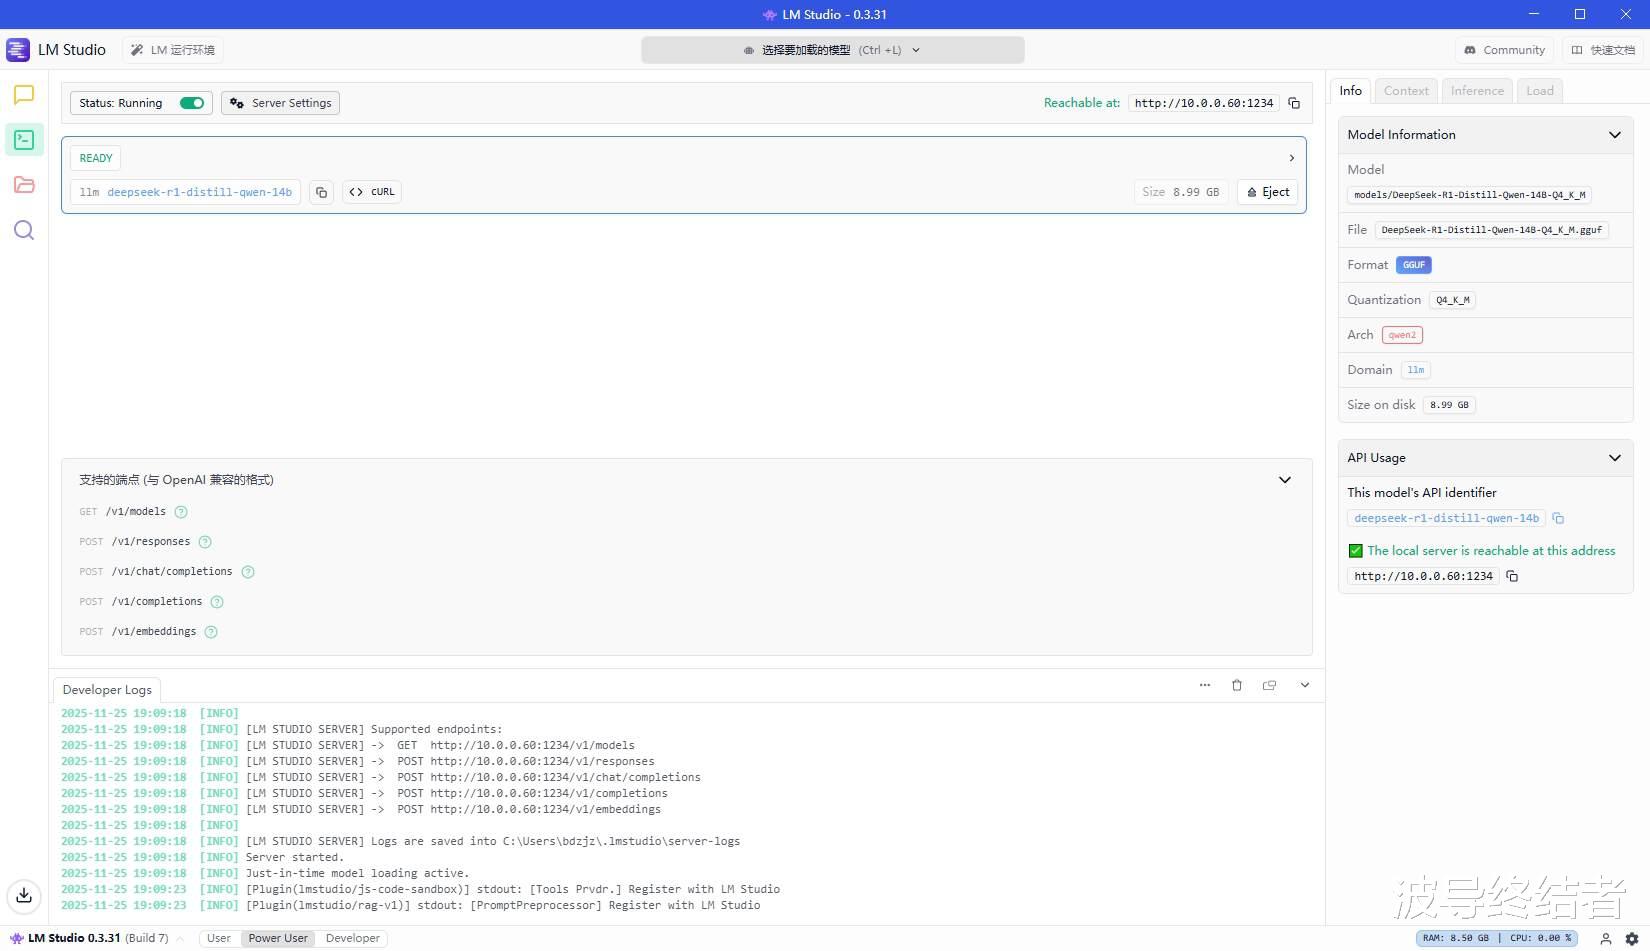Click the Size on disk 8.99 GB value
The image size is (1650, 951).
click(x=1450, y=405)
